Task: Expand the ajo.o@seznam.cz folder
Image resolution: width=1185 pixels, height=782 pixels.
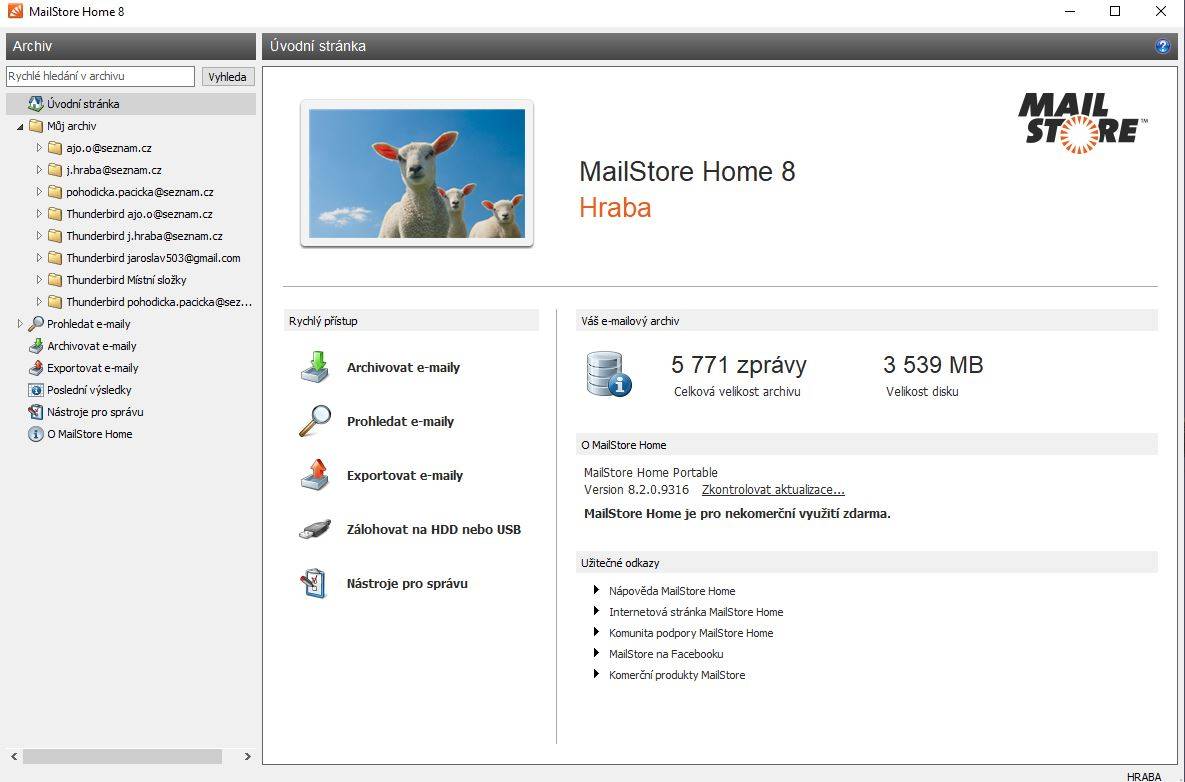Action: coord(39,148)
